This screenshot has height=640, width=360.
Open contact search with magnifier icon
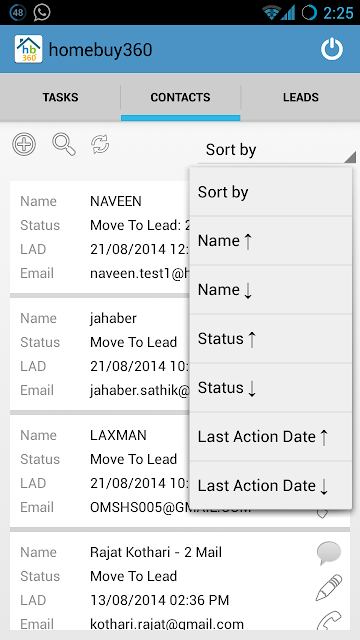tap(64, 144)
